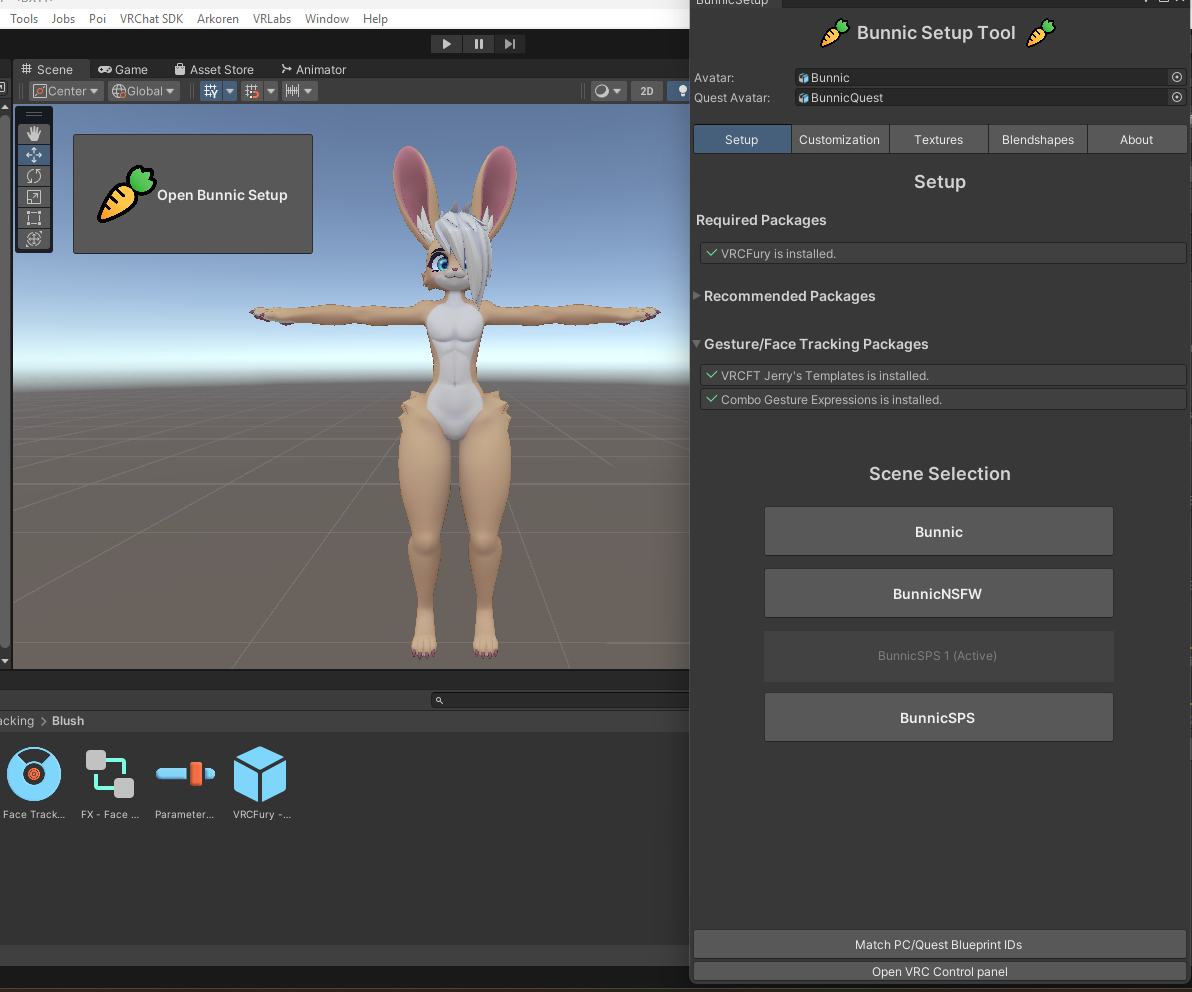Select the combined Transform tool

33,239
